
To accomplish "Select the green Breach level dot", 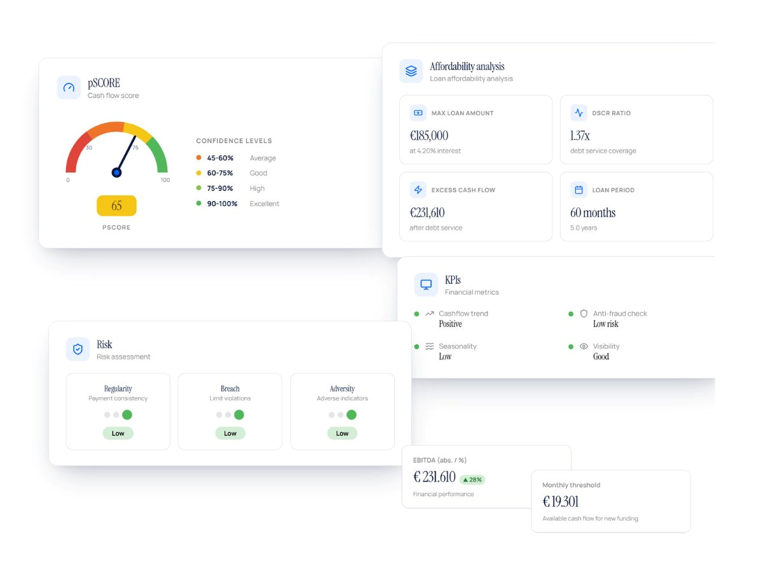I will click(x=239, y=415).
